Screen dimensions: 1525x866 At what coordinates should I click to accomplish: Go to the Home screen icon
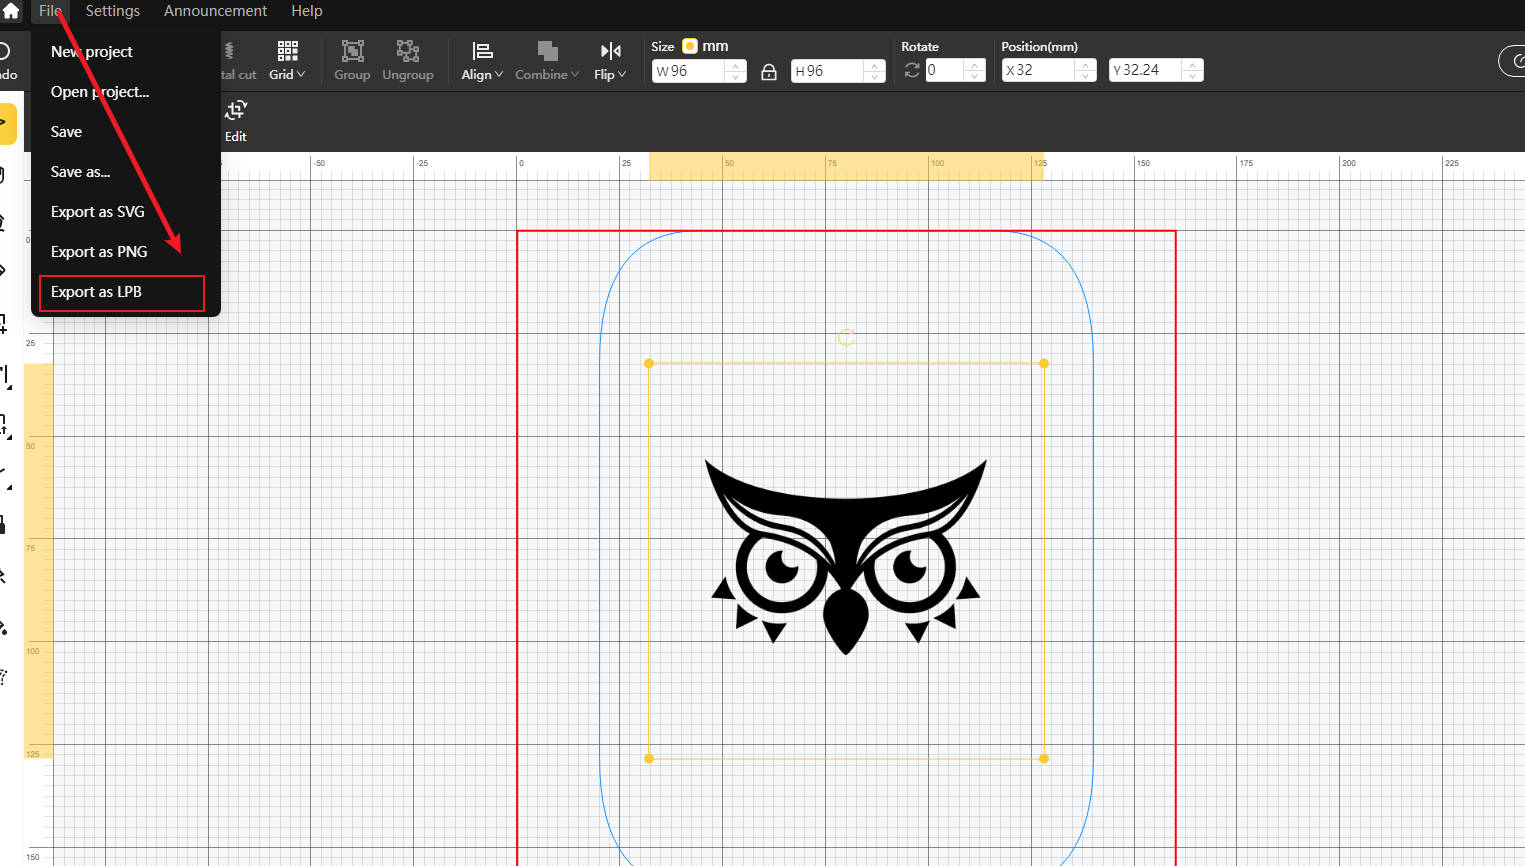coord(11,11)
